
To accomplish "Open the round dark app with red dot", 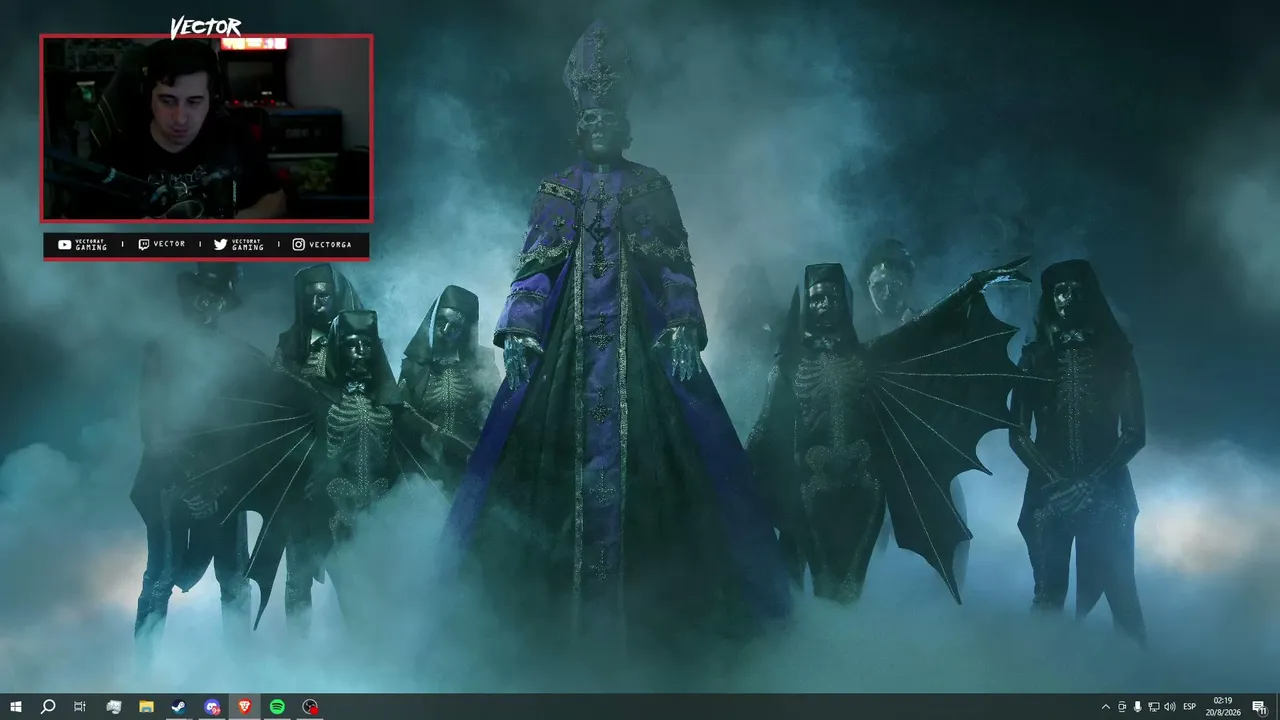I will tap(310, 707).
